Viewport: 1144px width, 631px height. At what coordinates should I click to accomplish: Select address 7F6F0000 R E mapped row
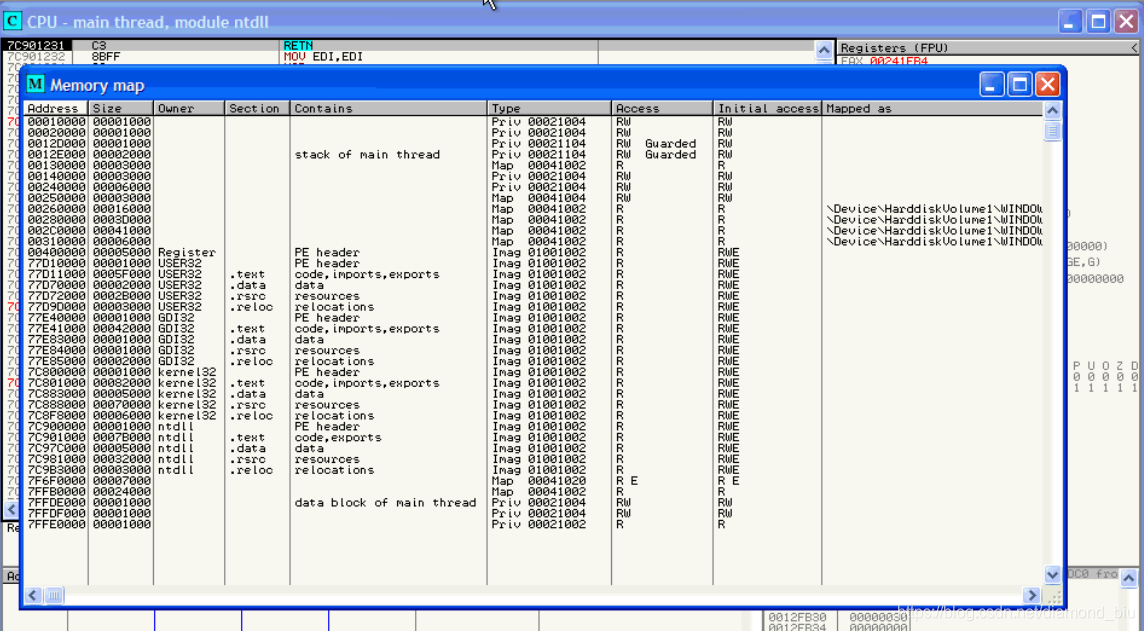(534, 481)
